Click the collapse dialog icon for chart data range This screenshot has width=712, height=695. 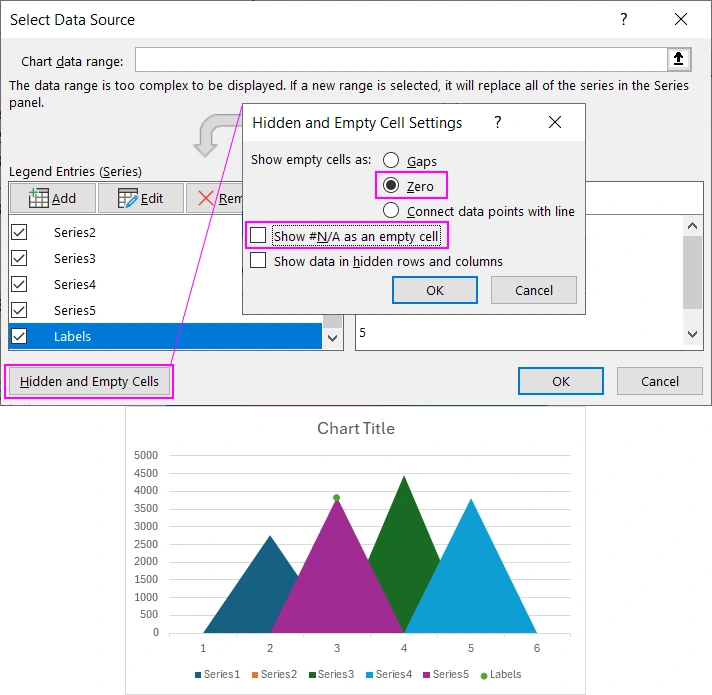pos(678,60)
